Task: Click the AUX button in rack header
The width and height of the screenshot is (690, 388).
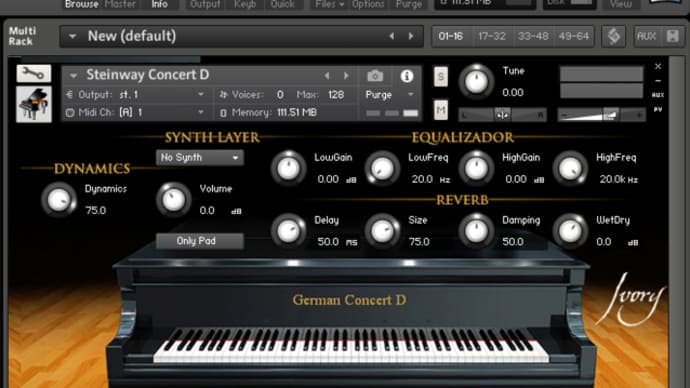Action: point(646,36)
